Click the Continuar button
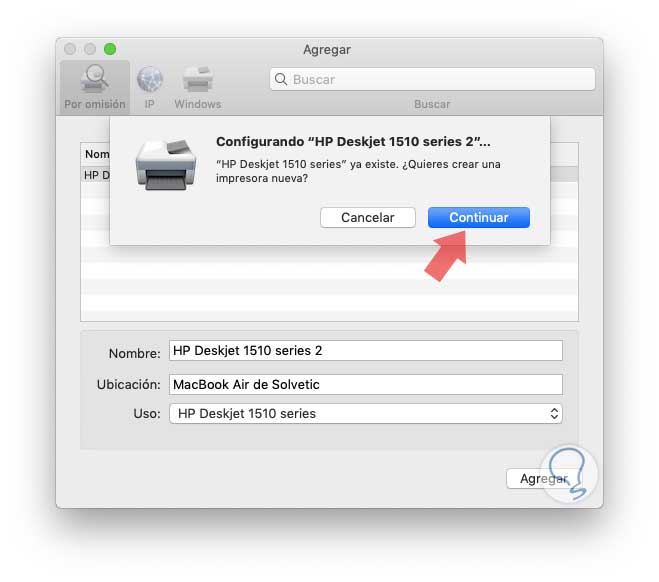Image resolution: width=659 pixels, height=582 pixels. click(479, 217)
